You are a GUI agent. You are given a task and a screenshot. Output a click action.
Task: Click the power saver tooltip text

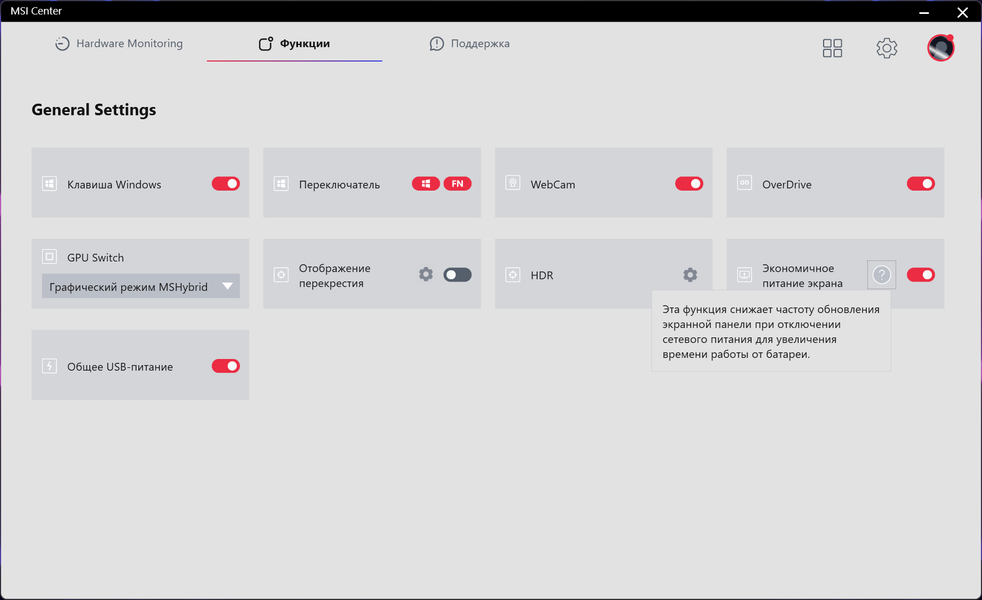tap(771, 331)
